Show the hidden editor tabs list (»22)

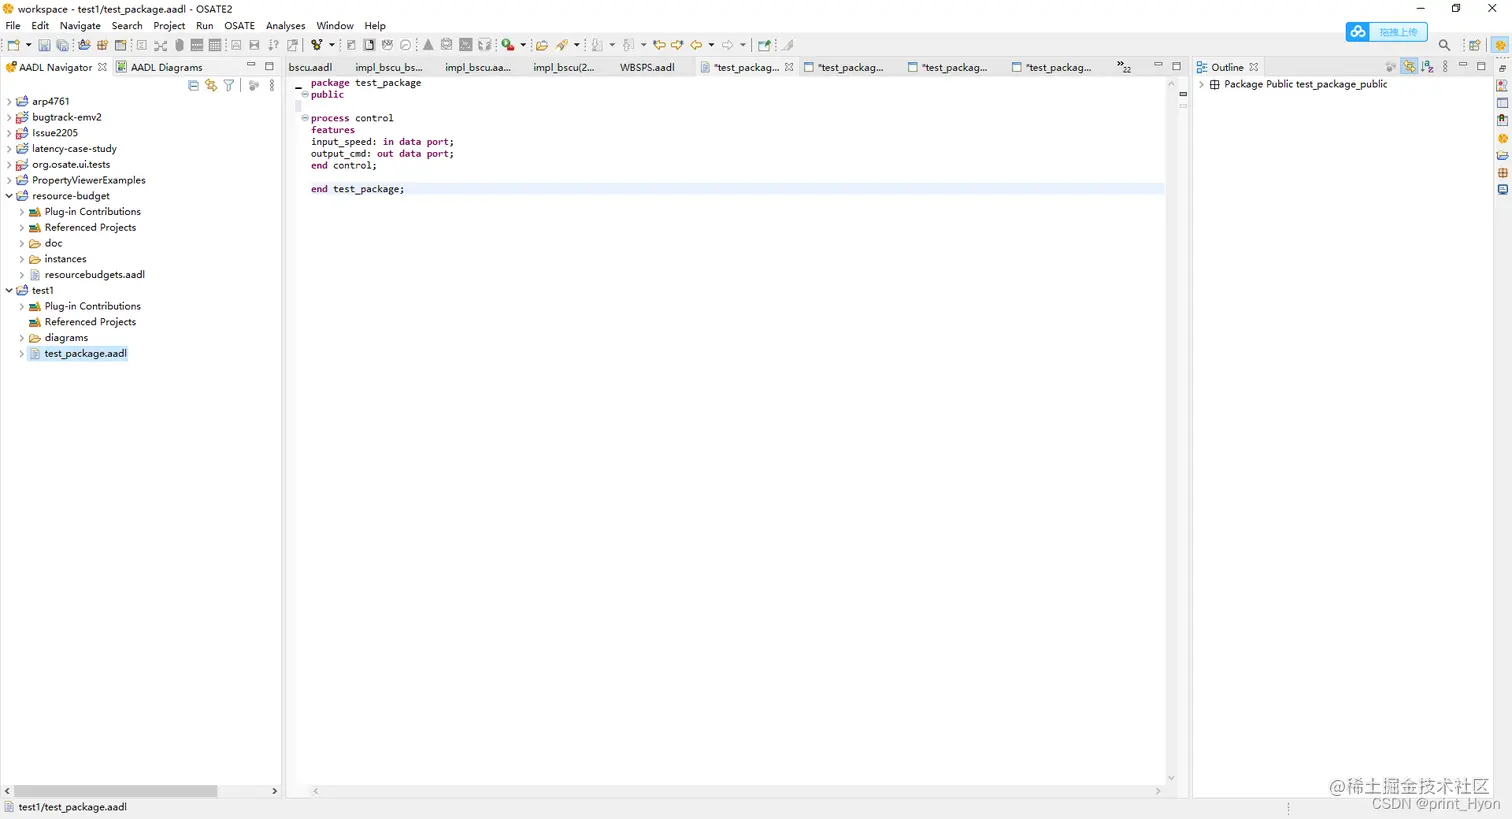[x=1124, y=67]
